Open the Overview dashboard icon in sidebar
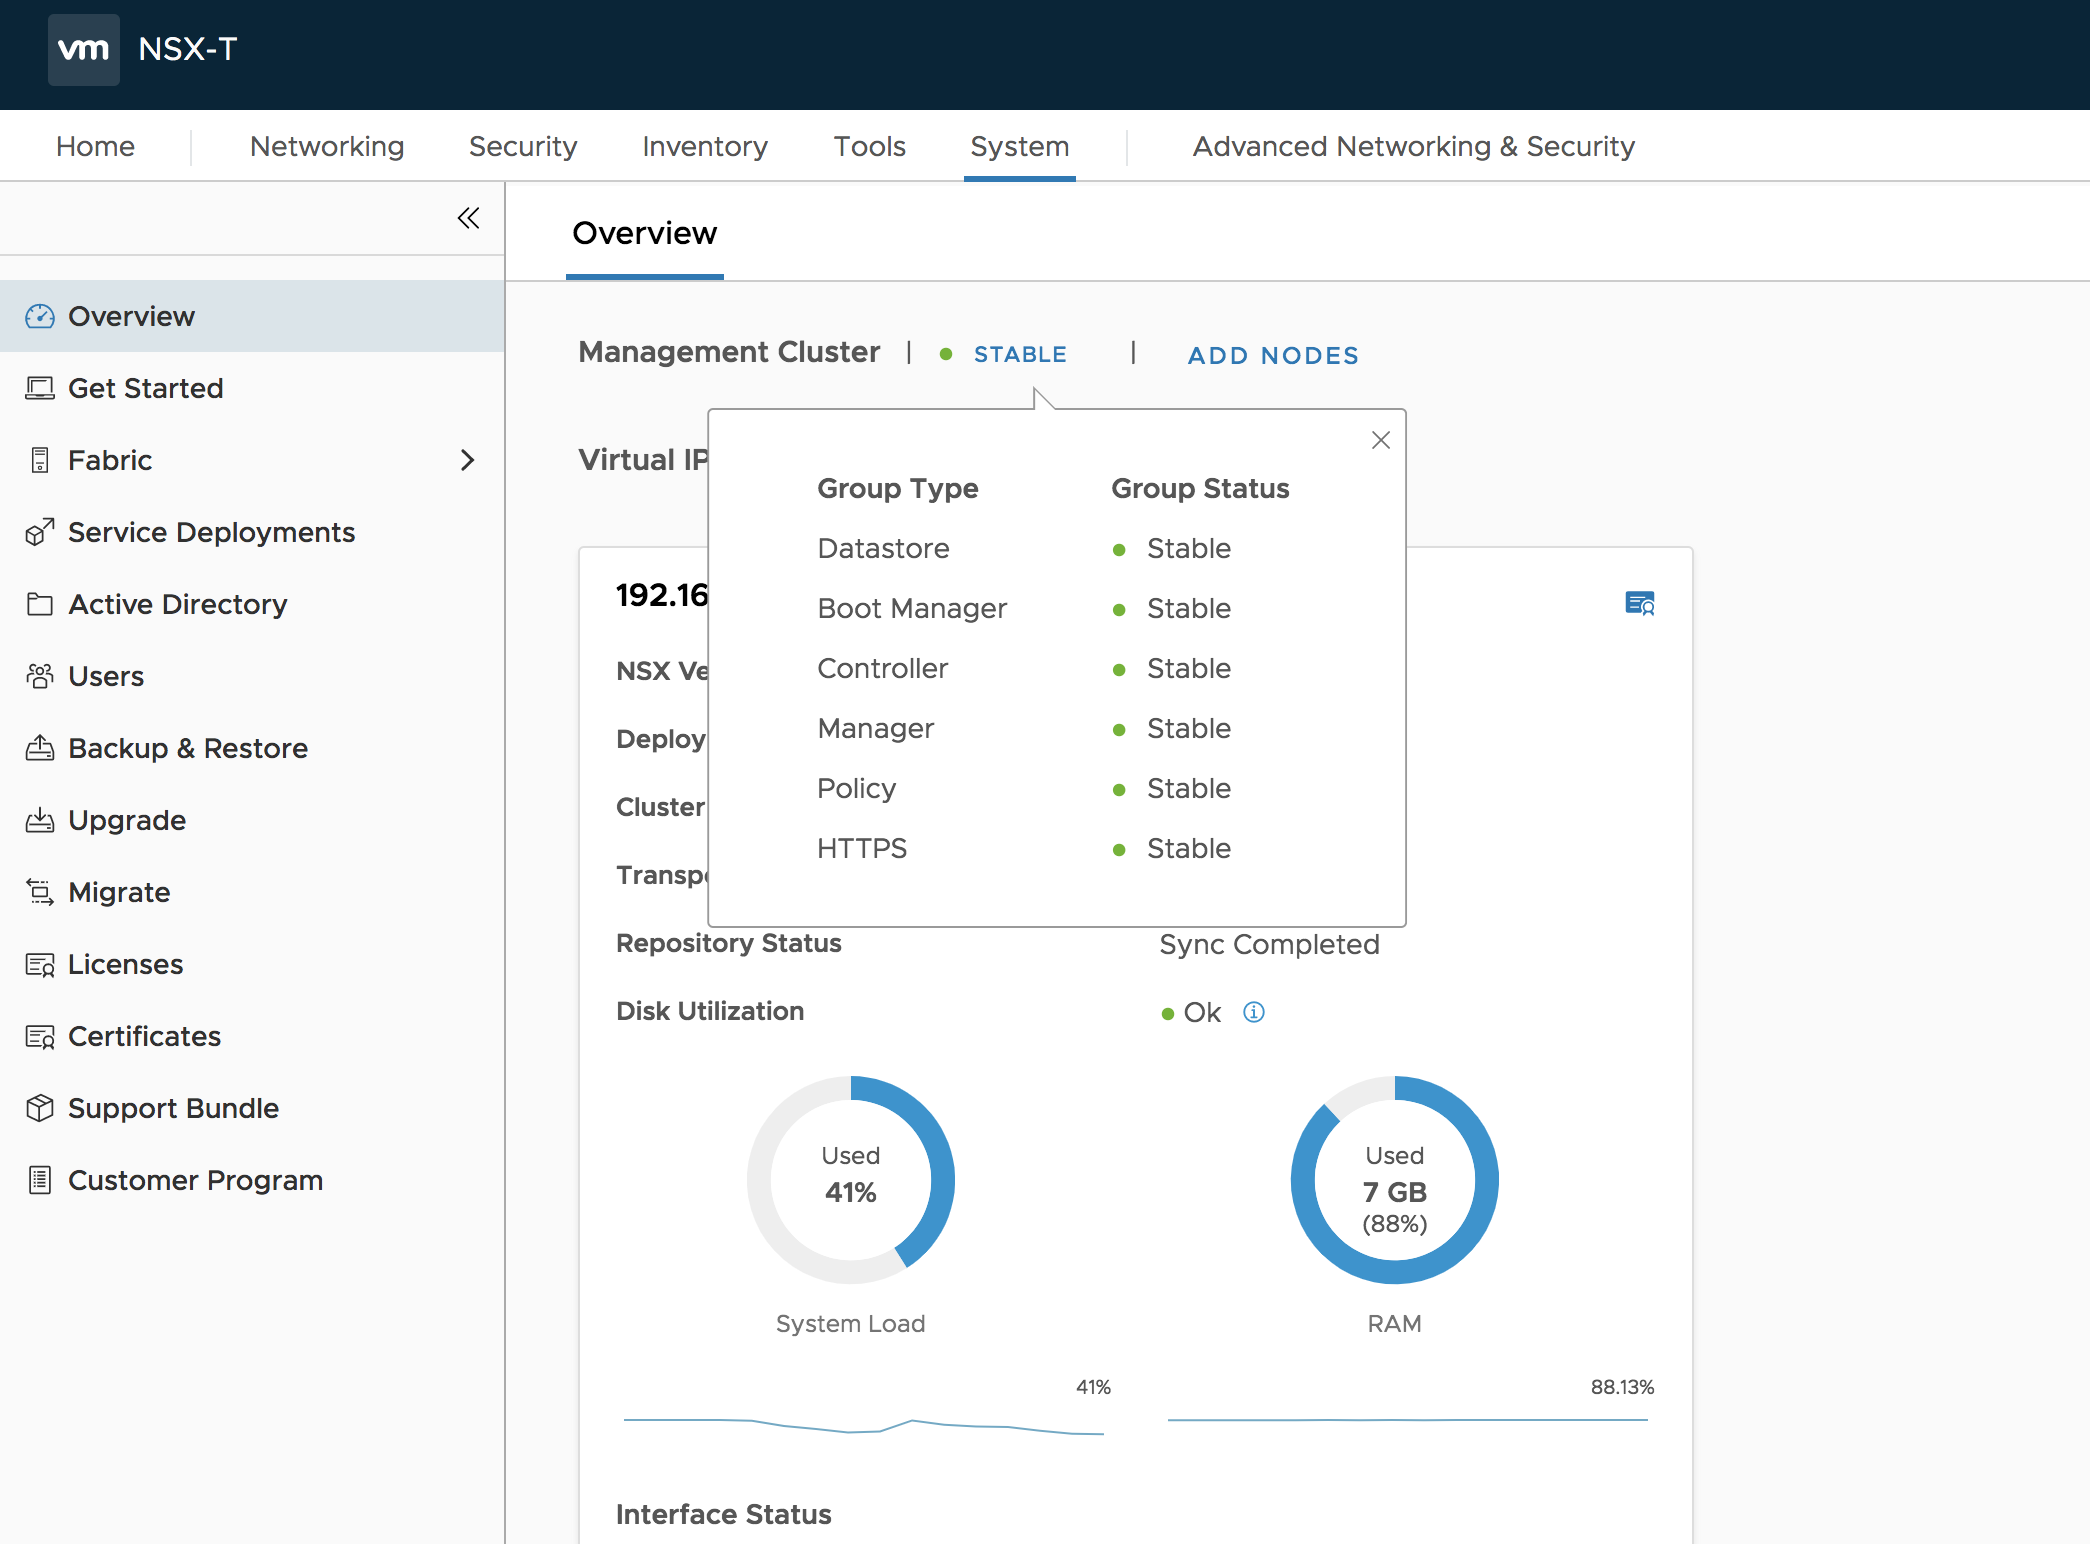 tap(40, 316)
